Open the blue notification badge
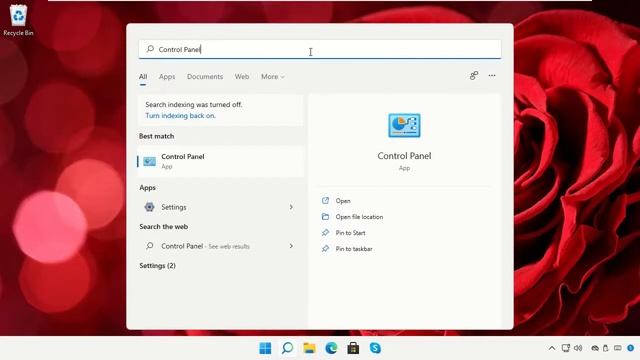 631,348
